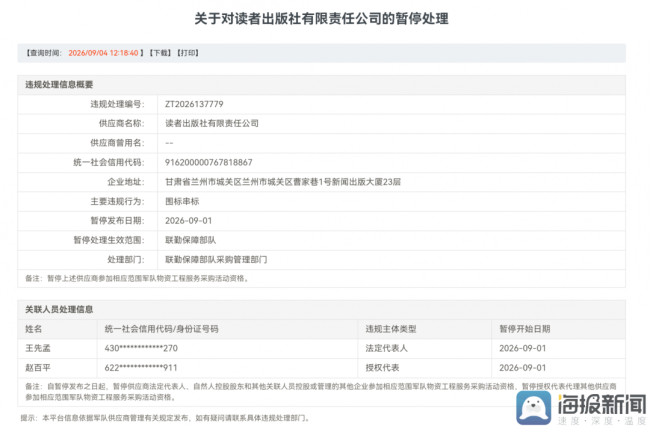
Task: Select the name 赵百平
Action: click(x=38, y=368)
